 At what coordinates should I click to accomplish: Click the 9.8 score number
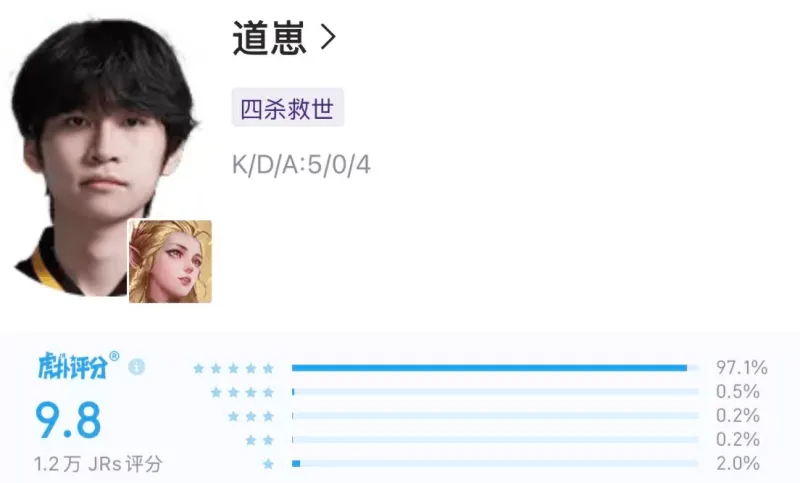pyautogui.click(x=68, y=420)
